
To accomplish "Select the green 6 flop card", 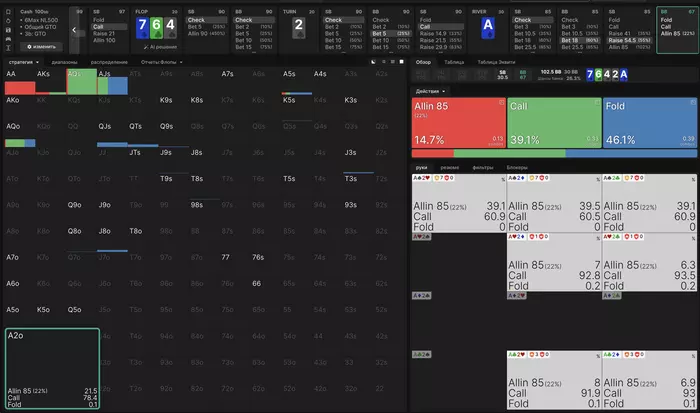I will click(156, 27).
